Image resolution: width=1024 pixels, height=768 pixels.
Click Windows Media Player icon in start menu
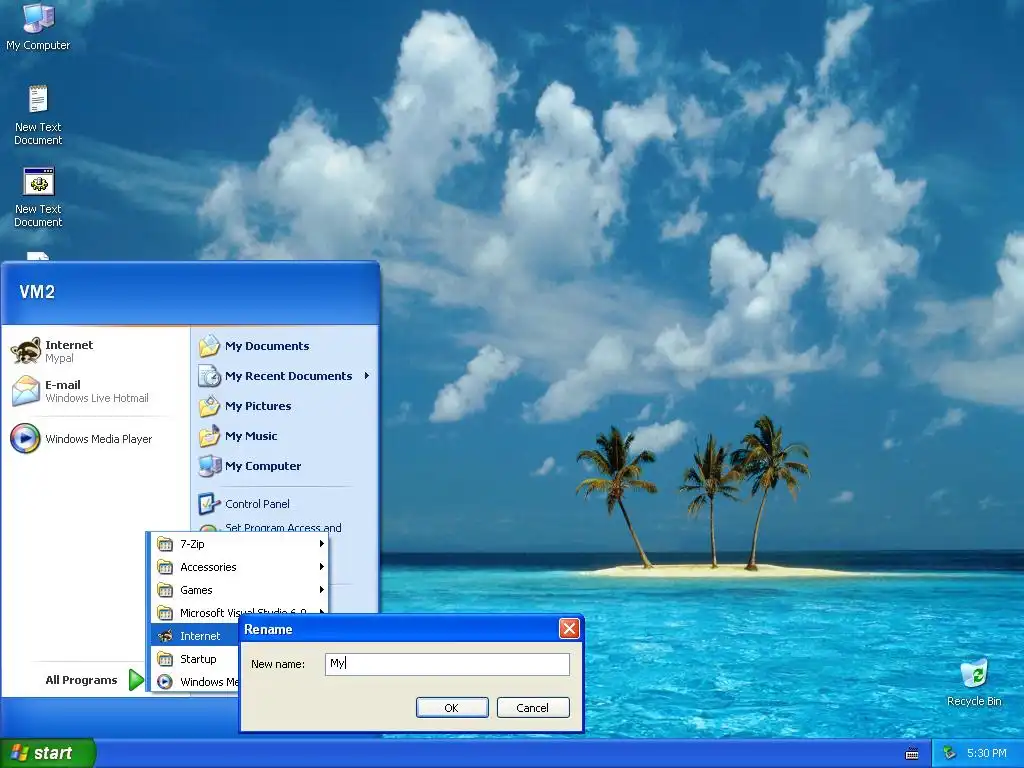25,439
